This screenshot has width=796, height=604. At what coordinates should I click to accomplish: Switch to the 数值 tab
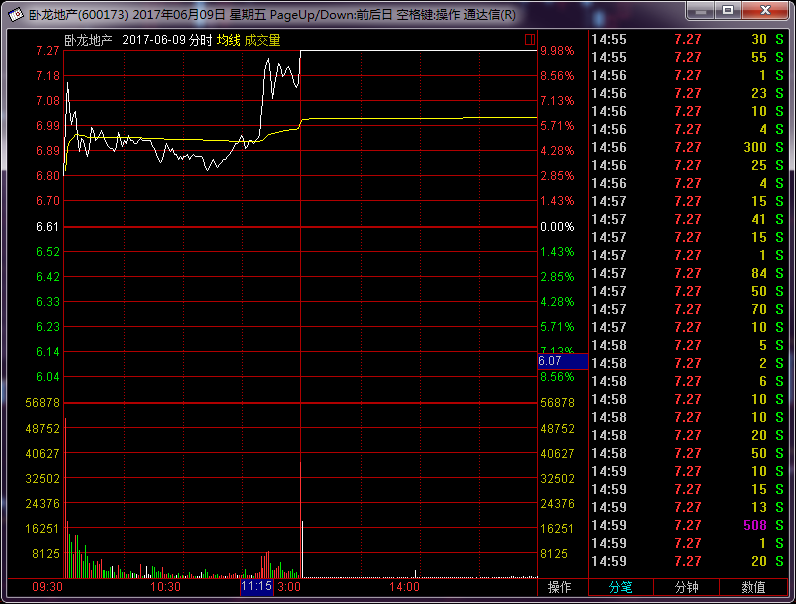(x=753, y=587)
